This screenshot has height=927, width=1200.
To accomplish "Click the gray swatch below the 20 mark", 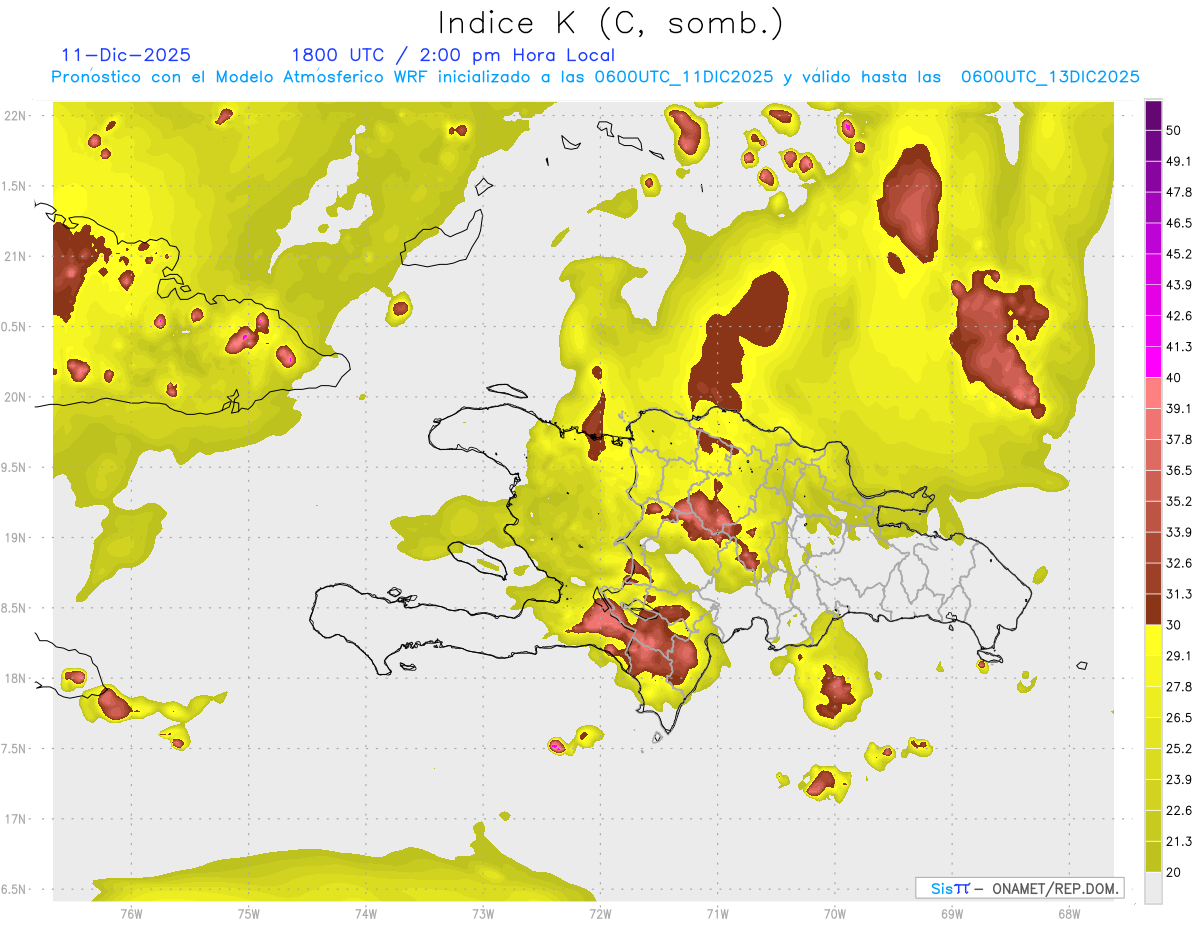I will click(1153, 887).
